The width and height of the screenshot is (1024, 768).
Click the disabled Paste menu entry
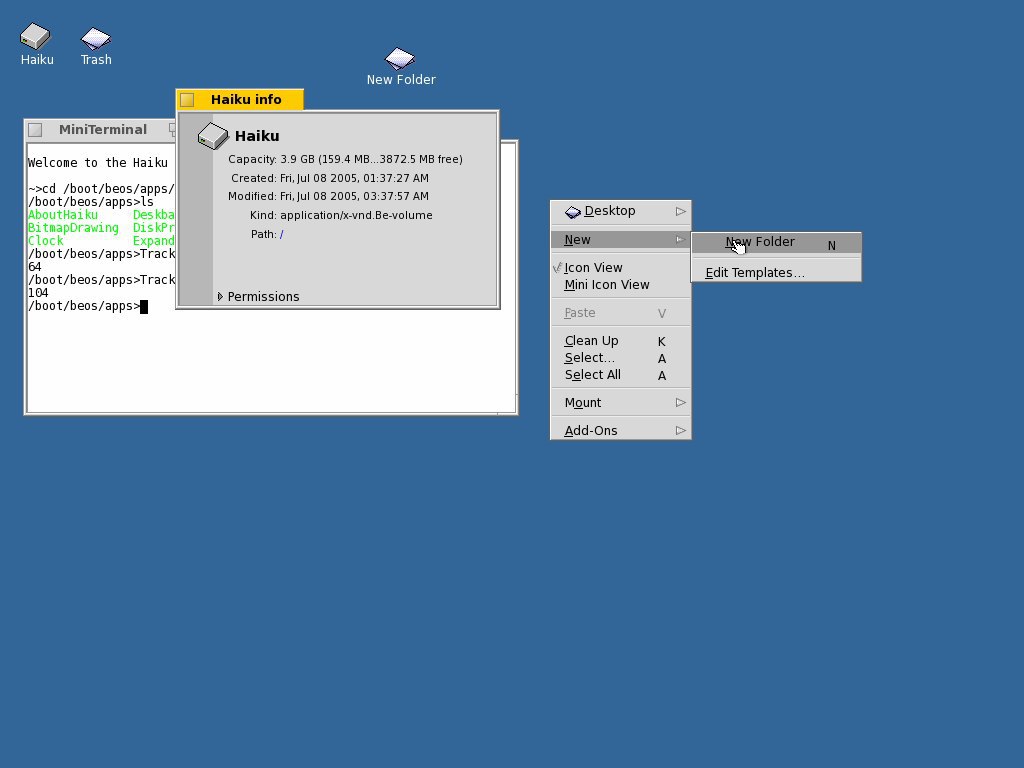click(x=620, y=313)
